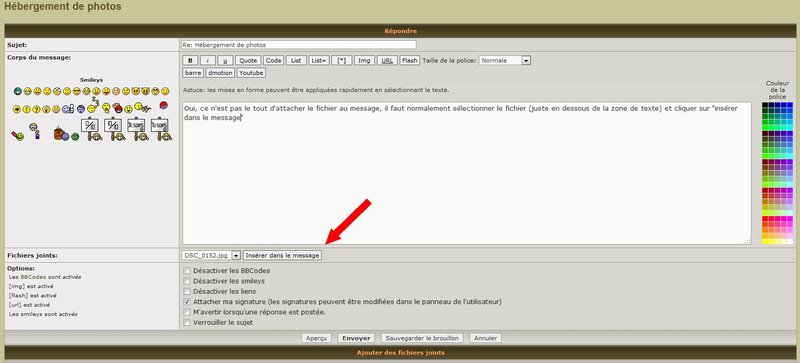Image resolution: width=800 pixels, height=363 pixels.
Task: Click Sauvegarder le brouillon
Action: [422, 338]
